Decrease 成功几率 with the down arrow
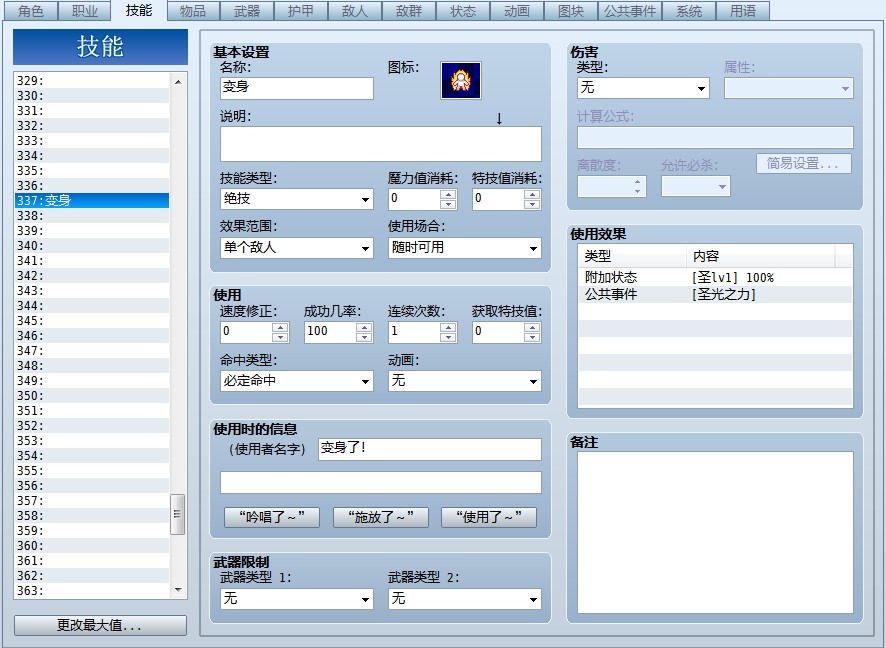886x648 pixels. [x=364, y=337]
